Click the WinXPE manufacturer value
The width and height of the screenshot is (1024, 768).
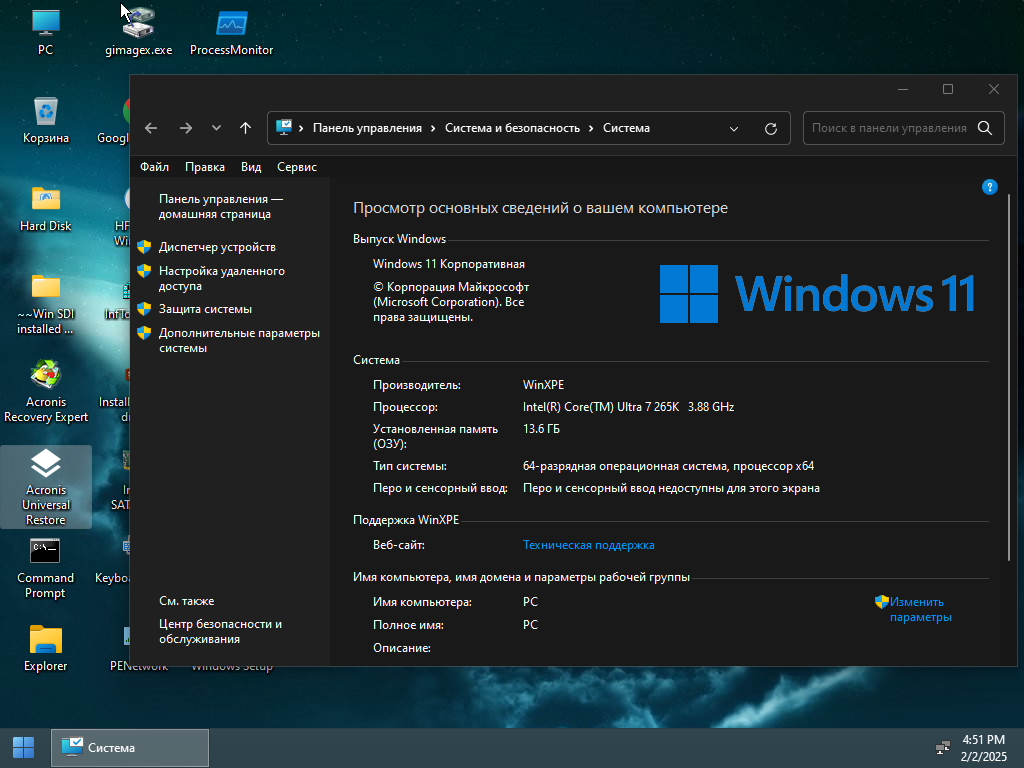(x=543, y=385)
